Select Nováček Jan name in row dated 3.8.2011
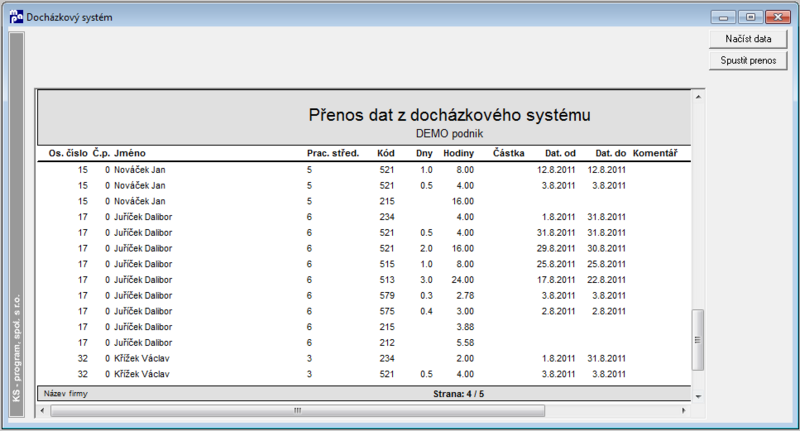The width and height of the screenshot is (800, 431). 139,186
